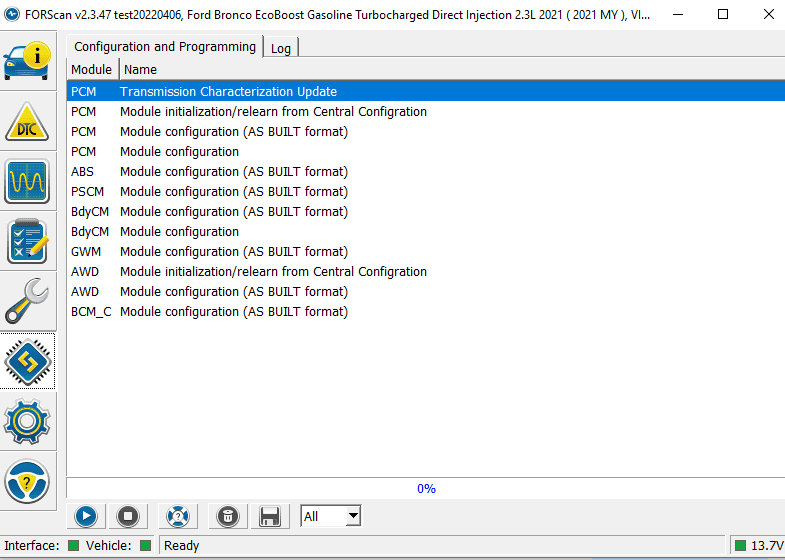Click the Module column header

click(x=93, y=69)
